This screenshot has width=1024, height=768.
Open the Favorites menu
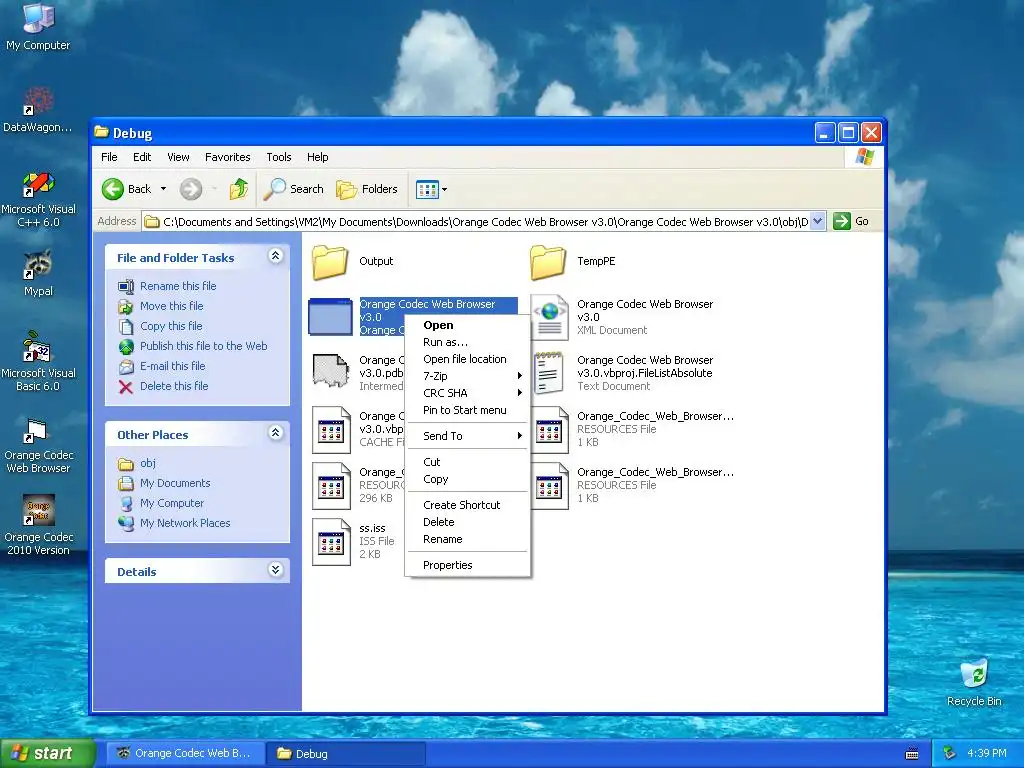coord(227,157)
